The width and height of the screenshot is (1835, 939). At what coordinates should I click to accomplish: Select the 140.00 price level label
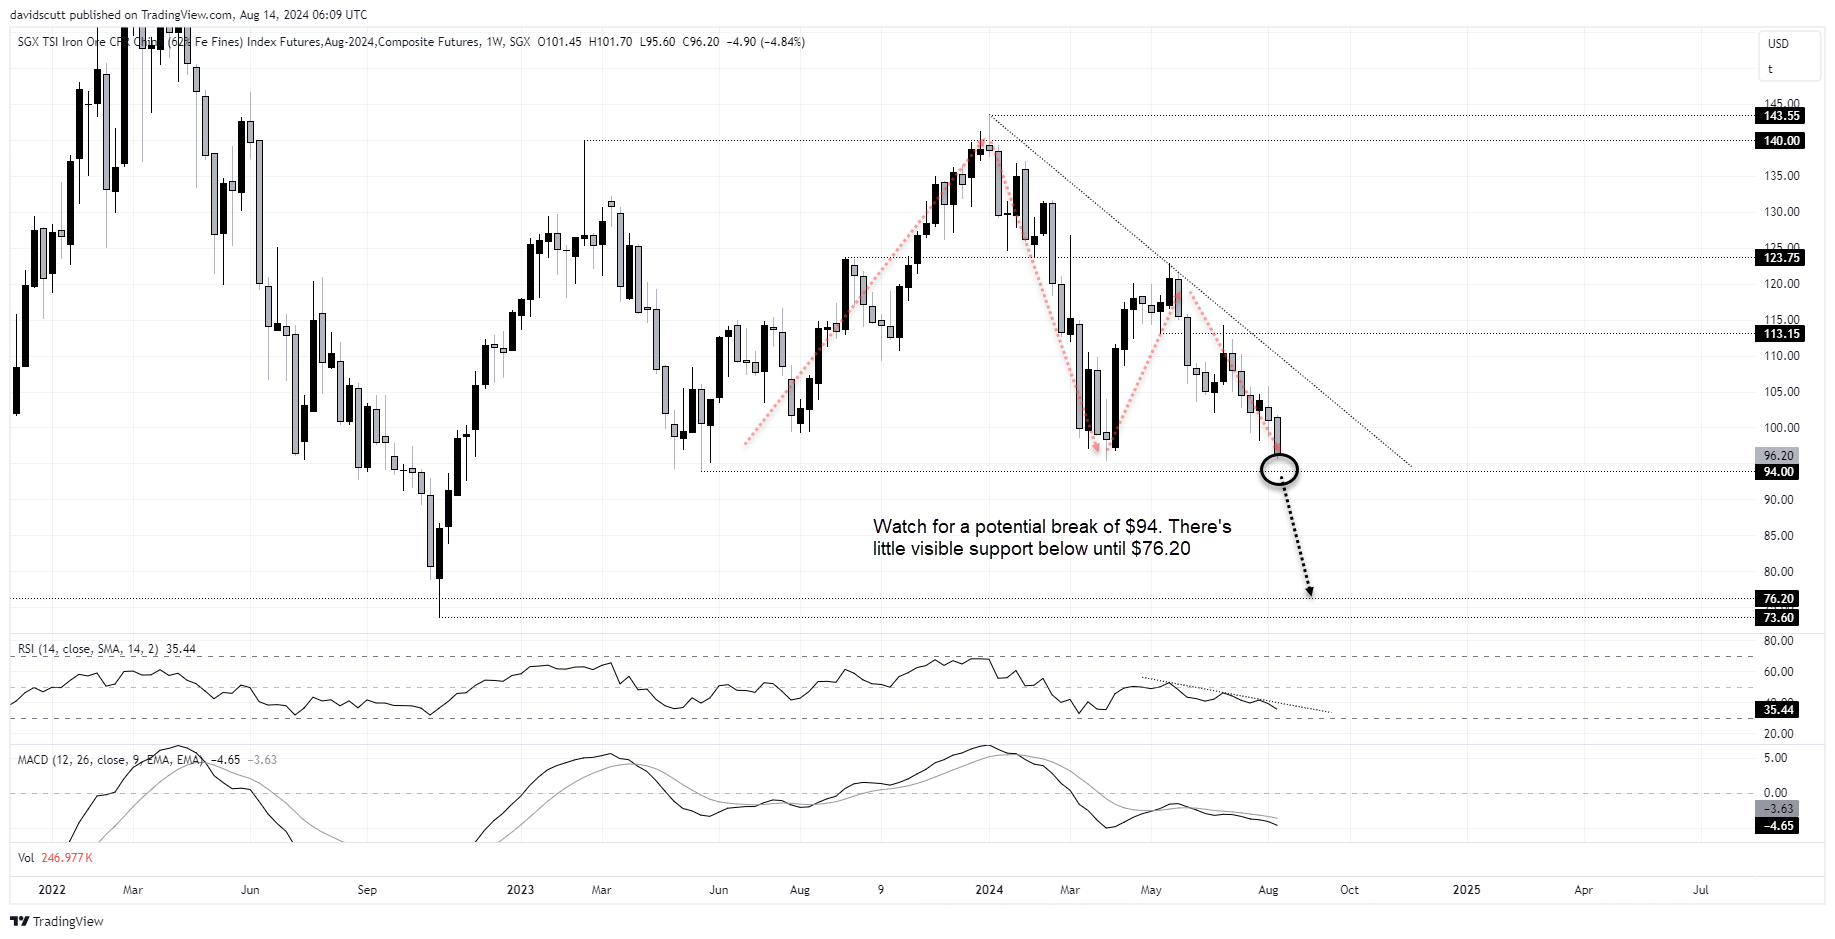point(1780,141)
